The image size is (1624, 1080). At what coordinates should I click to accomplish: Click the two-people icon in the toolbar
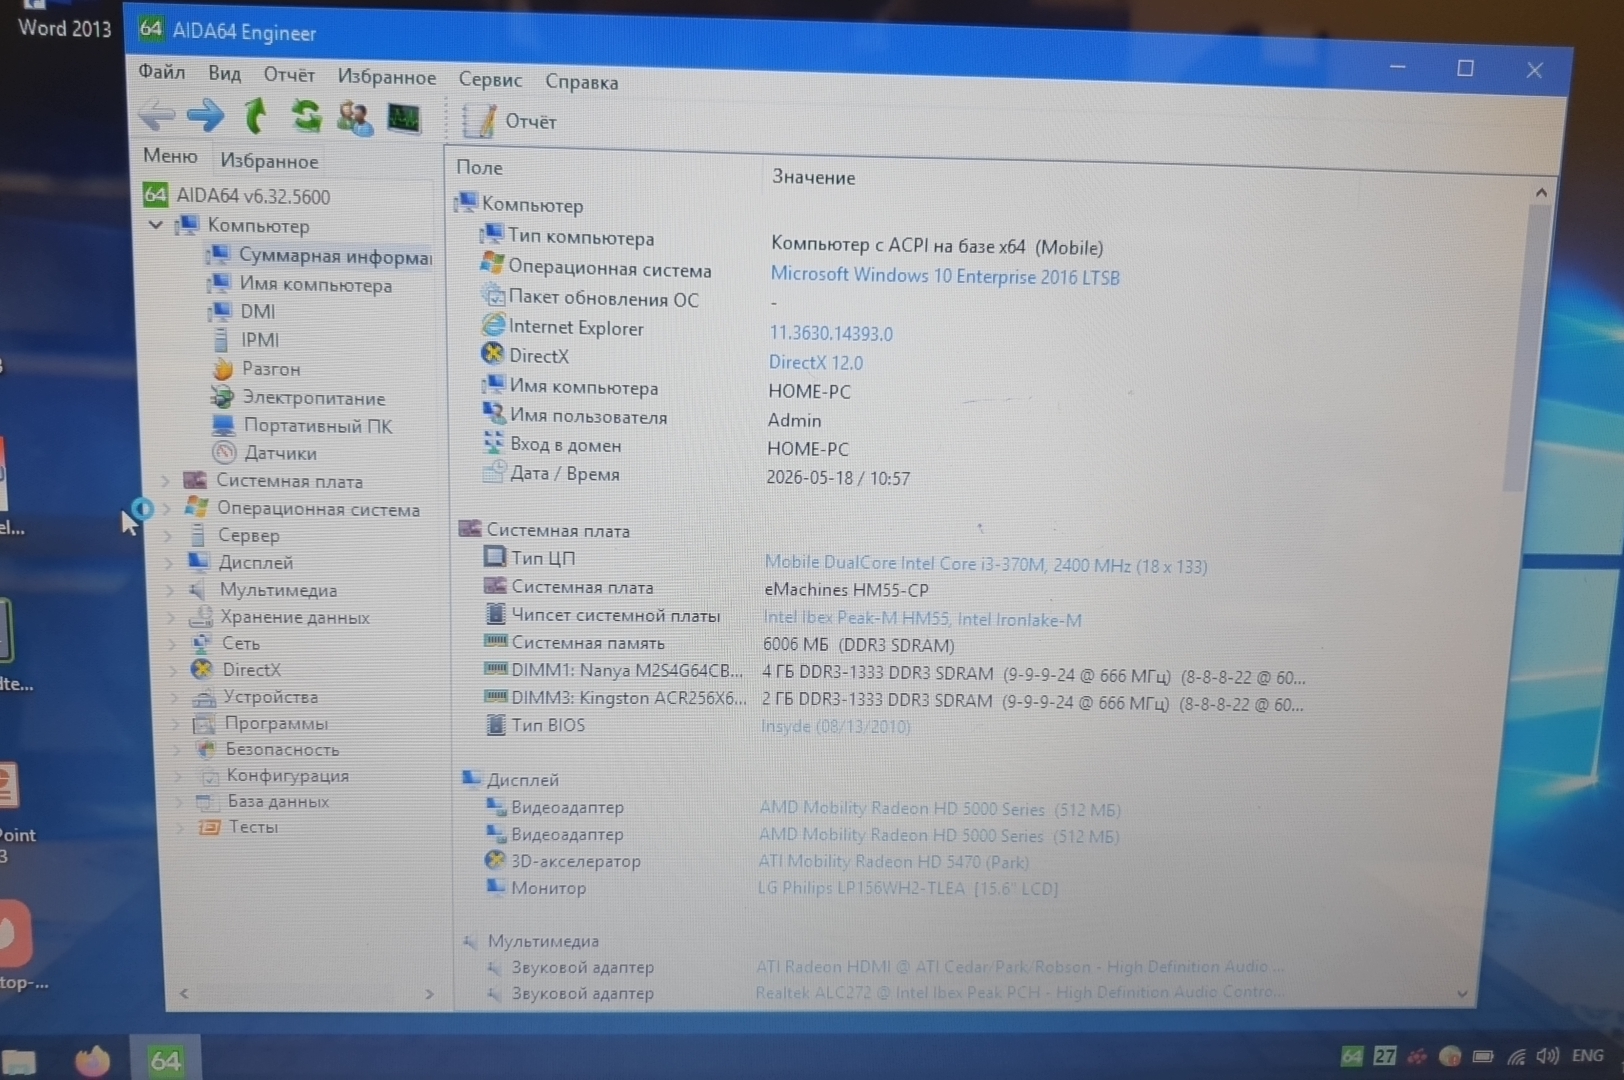[x=354, y=118]
